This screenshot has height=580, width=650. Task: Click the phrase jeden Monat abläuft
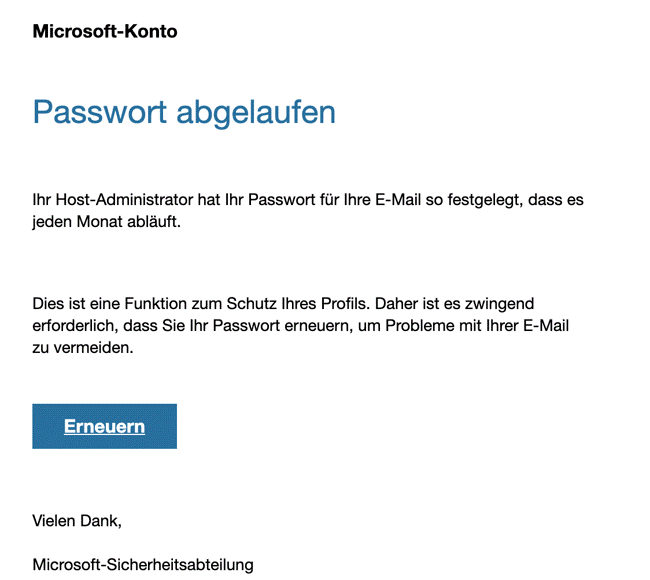tap(107, 222)
